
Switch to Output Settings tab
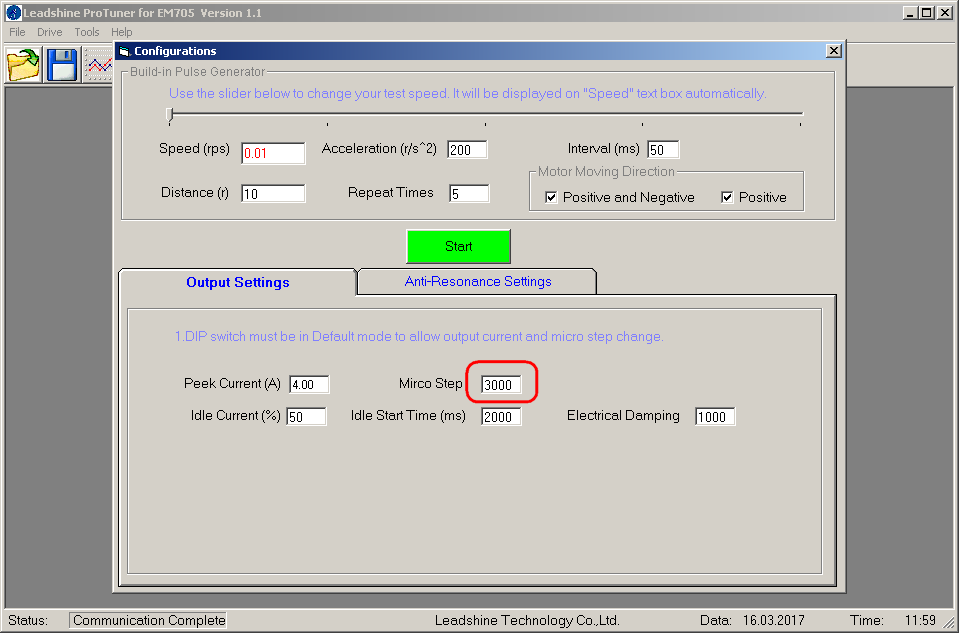click(x=237, y=282)
